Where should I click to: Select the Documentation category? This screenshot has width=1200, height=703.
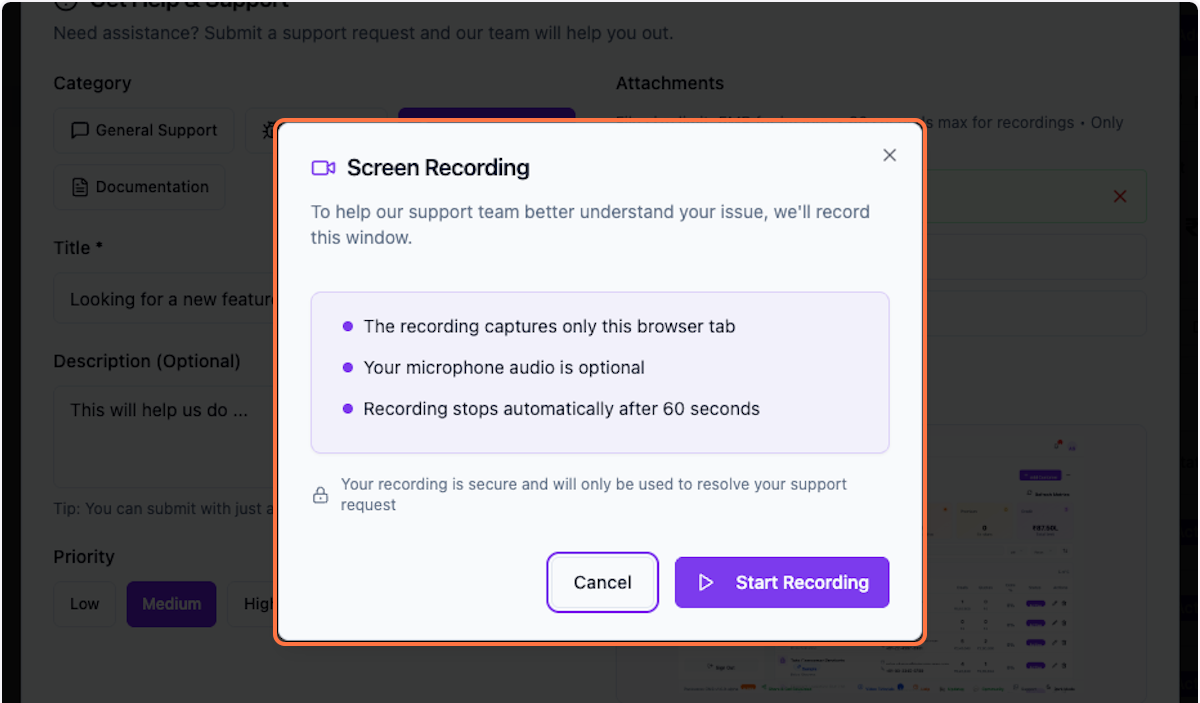pyautogui.click(x=139, y=187)
